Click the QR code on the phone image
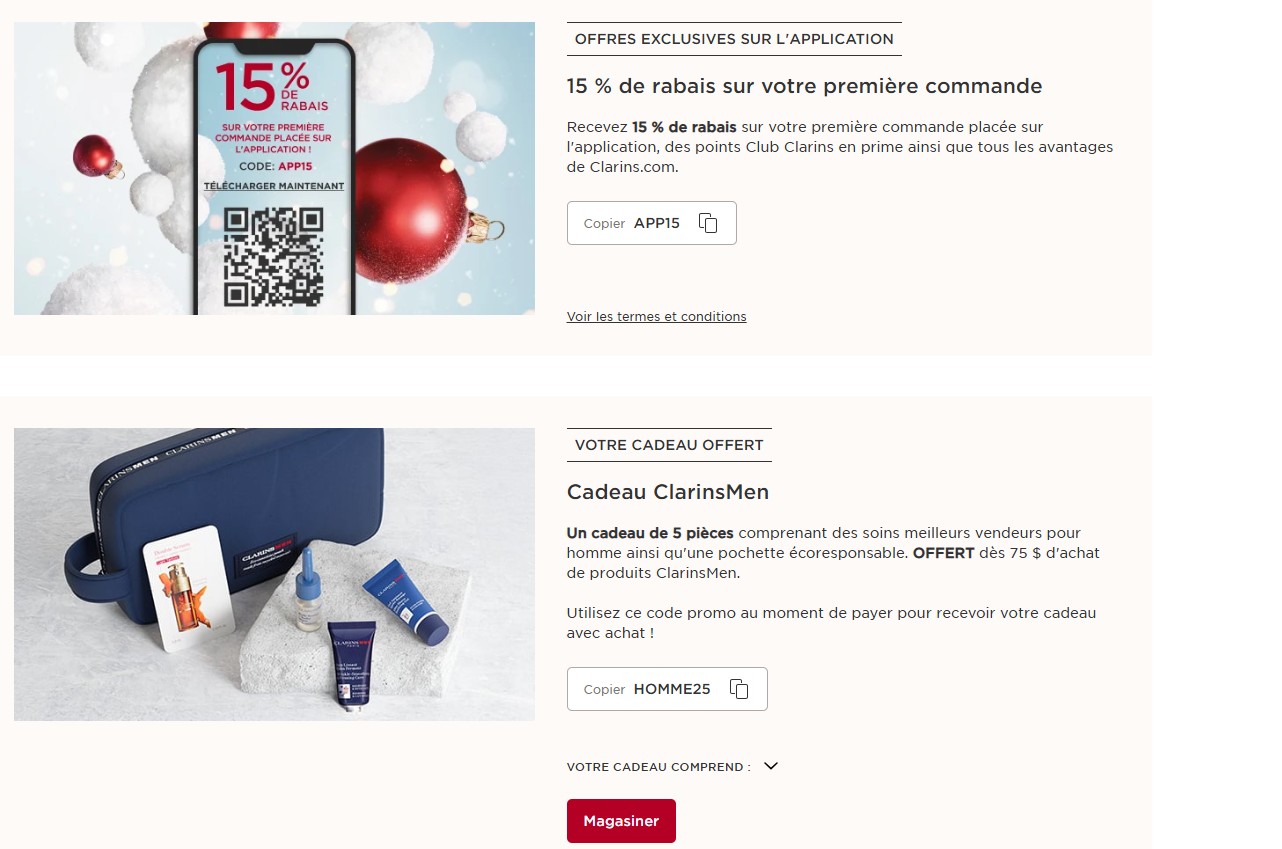 tap(273, 256)
